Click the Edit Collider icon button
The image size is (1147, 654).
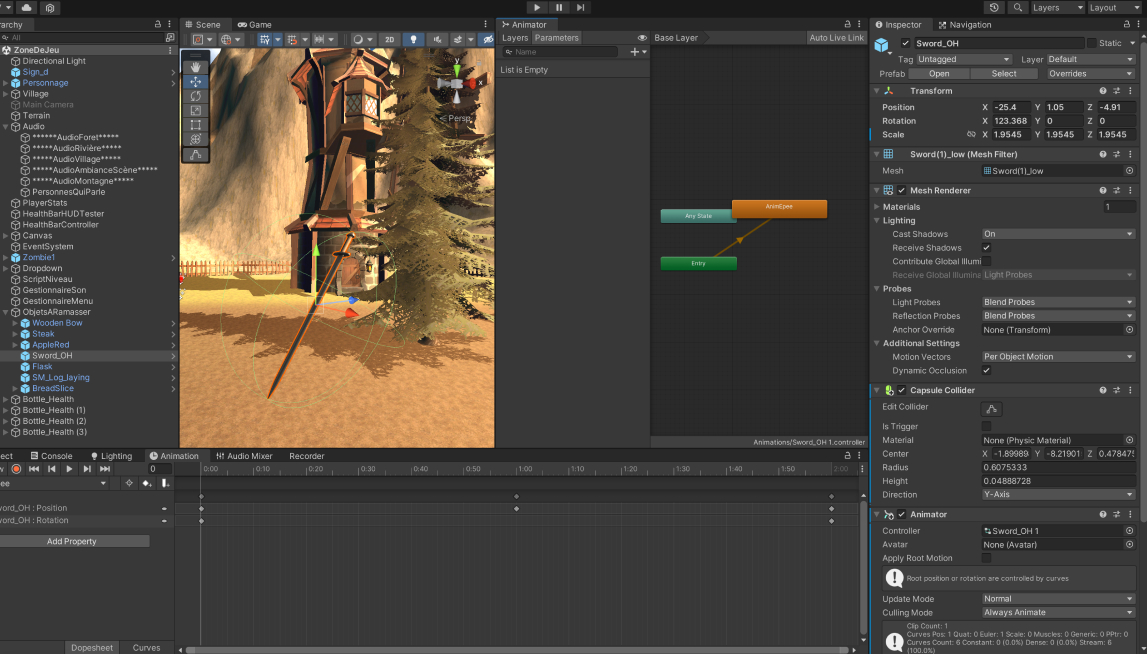point(992,408)
